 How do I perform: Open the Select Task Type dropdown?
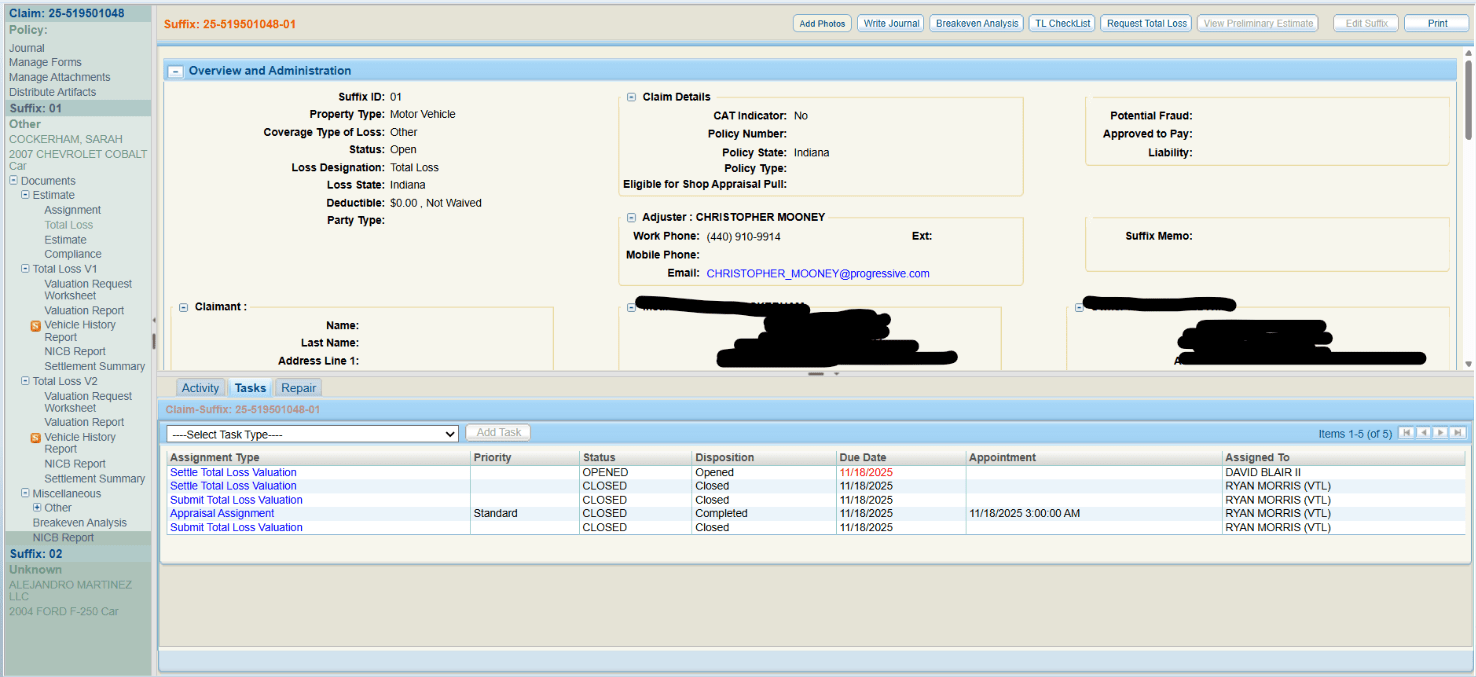pyautogui.click(x=312, y=434)
